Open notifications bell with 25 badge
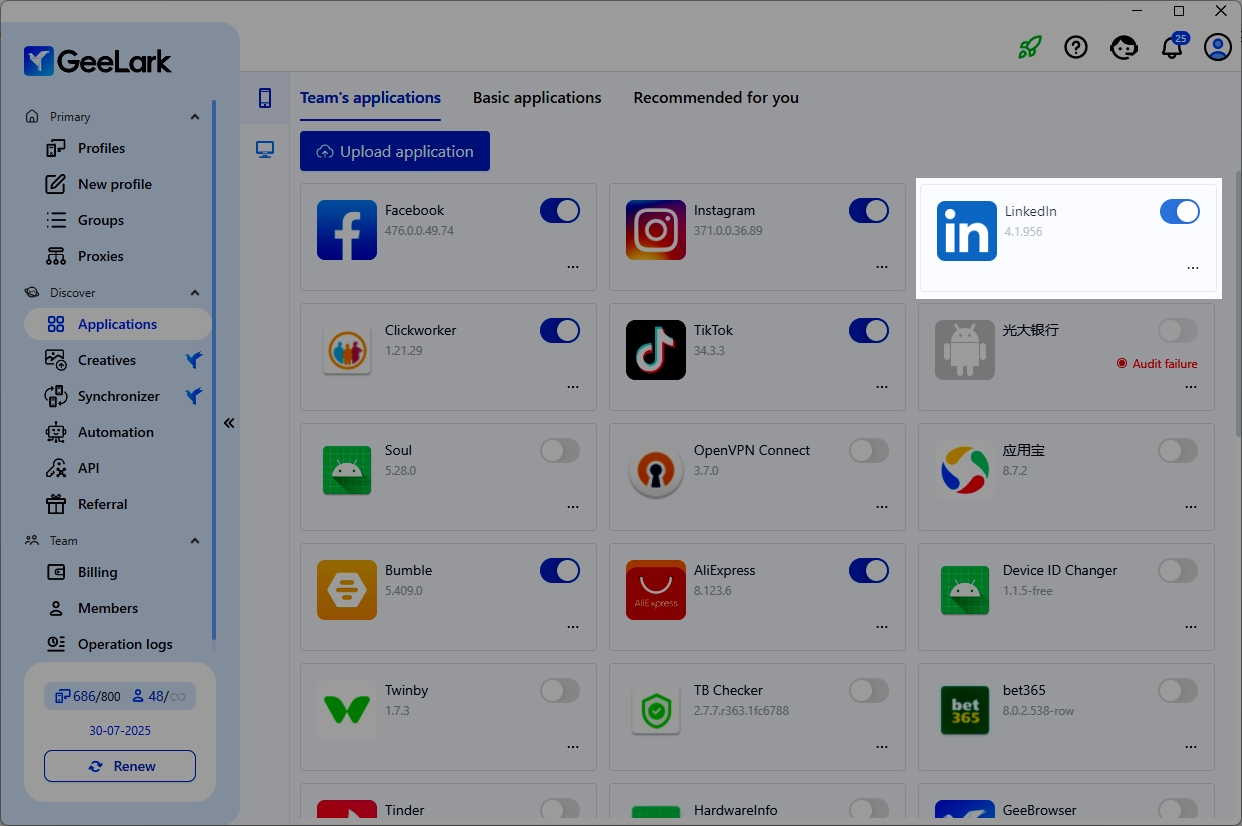This screenshot has width=1242, height=826. tap(1173, 46)
